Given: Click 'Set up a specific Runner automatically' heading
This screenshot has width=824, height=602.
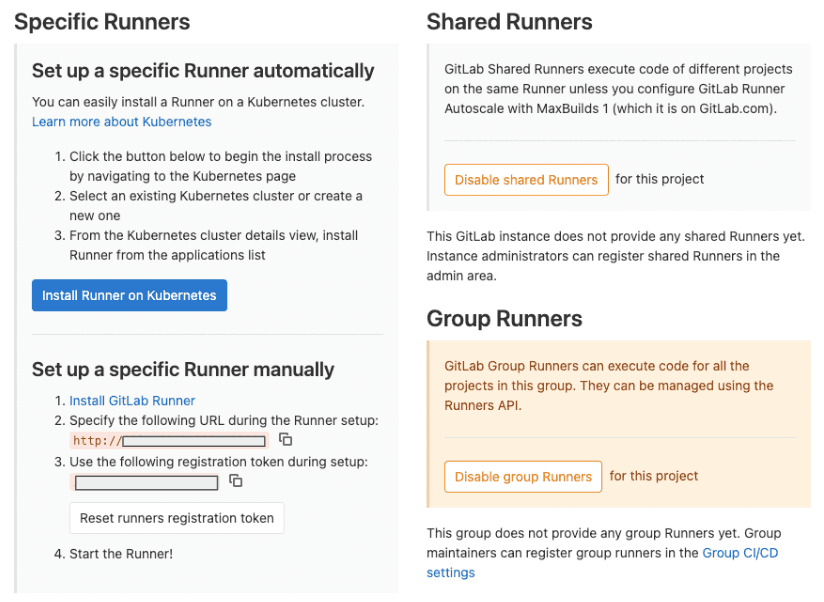Looking at the screenshot, I should tap(203, 71).
